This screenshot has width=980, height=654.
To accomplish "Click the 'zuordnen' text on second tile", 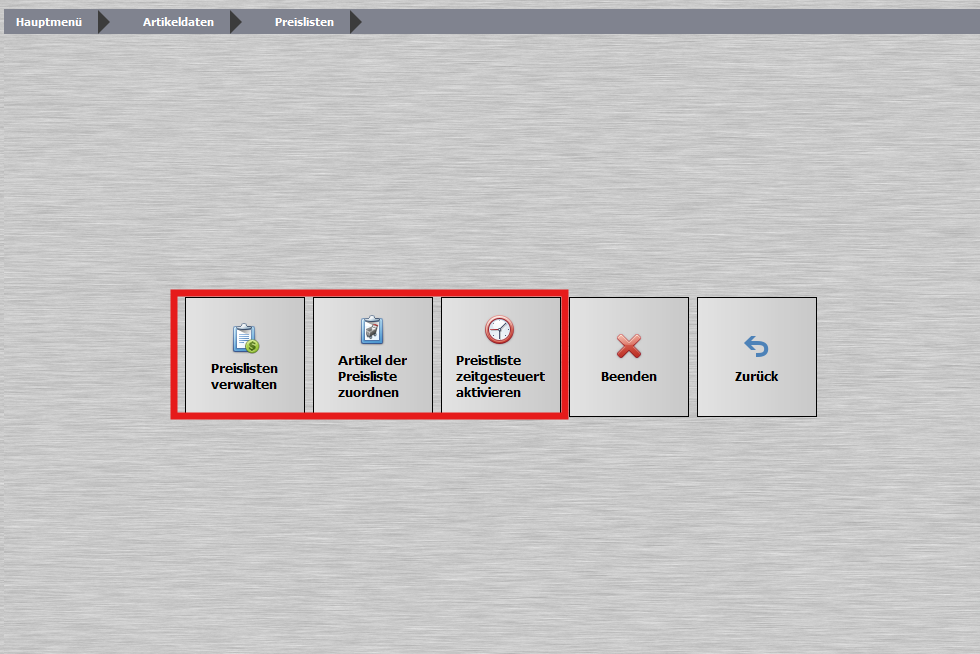I will tap(368, 393).
